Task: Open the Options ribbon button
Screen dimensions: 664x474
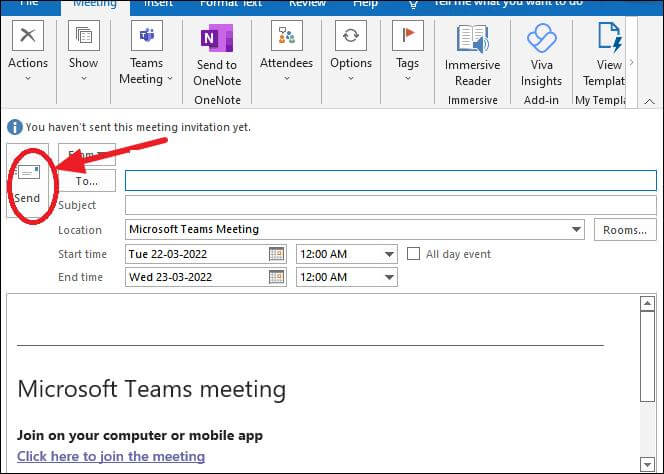Action: [x=351, y=51]
